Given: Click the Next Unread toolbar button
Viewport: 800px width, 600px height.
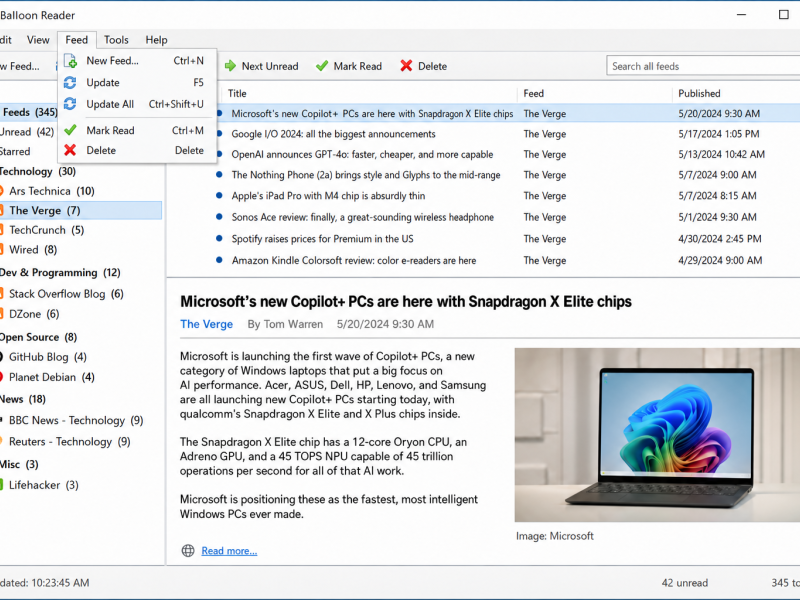Looking at the screenshot, I should coord(262,66).
